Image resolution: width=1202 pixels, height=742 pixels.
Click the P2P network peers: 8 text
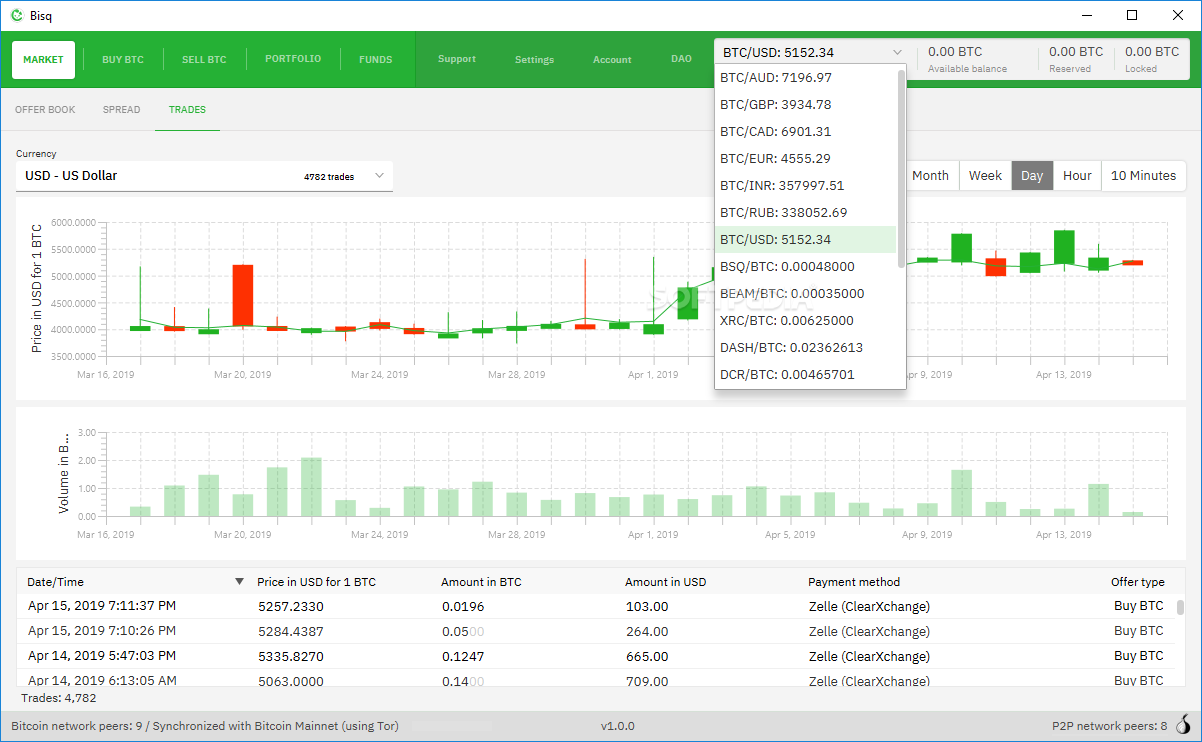pos(1110,726)
